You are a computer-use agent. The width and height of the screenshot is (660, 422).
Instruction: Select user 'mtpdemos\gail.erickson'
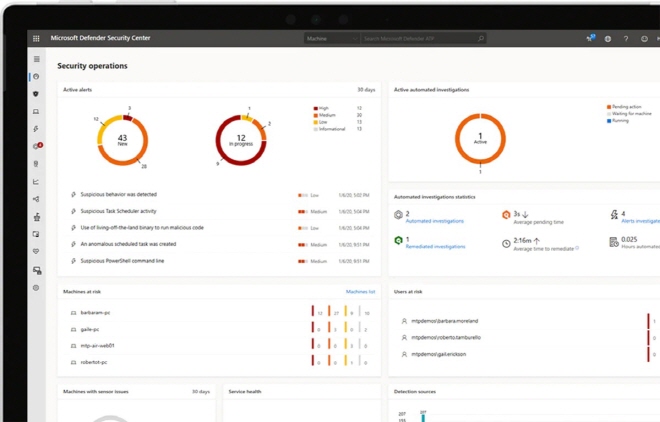point(438,354)
